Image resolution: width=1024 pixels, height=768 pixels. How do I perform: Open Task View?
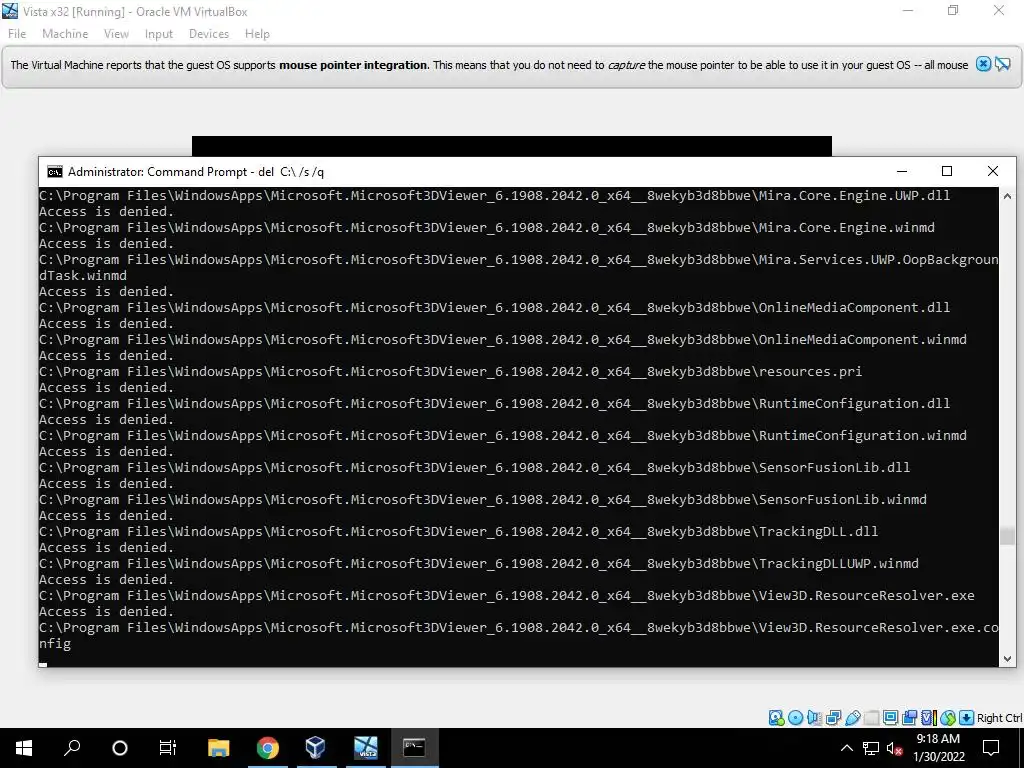pyautogui.click(x=168, y=748)
